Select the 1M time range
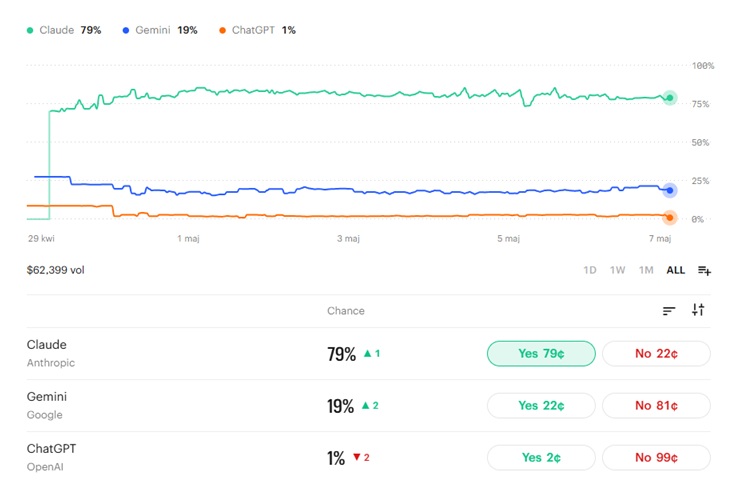The height and width of the screenshot is (496, 738). [646, 270]
